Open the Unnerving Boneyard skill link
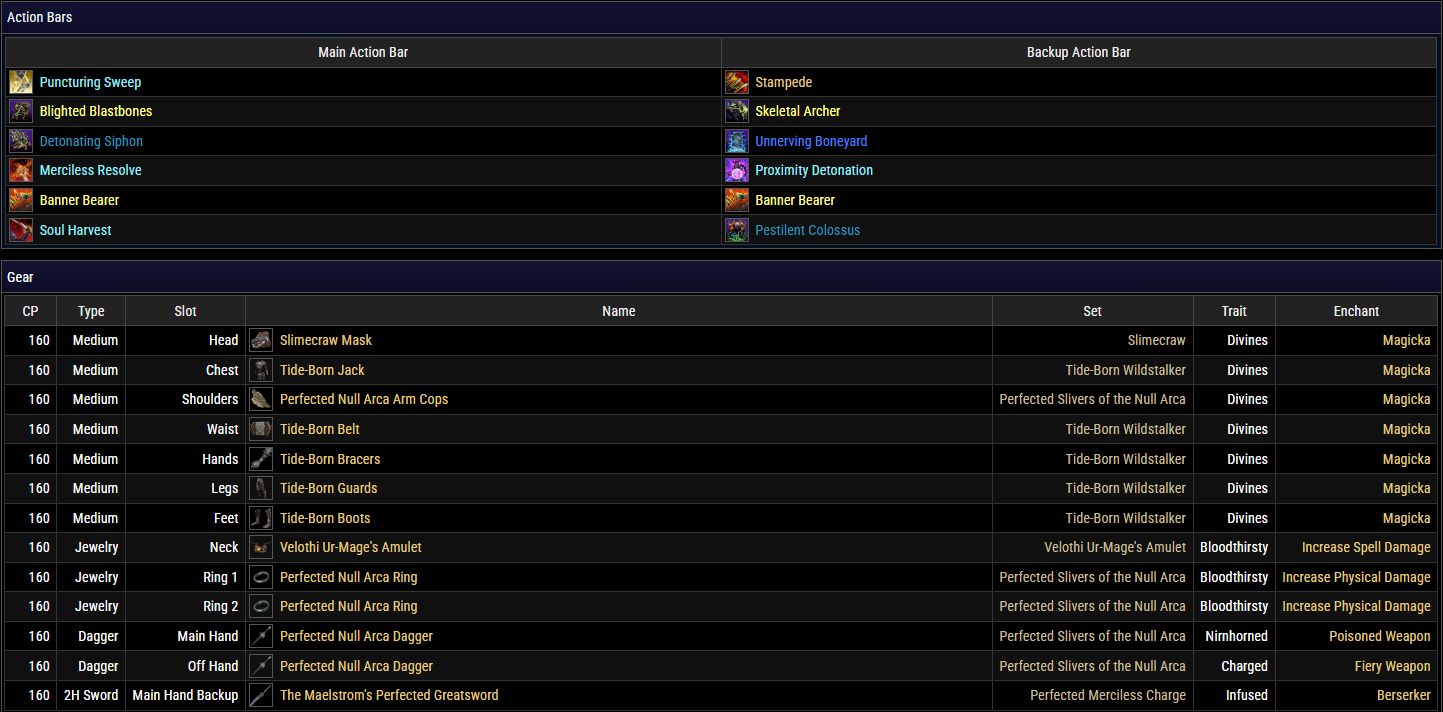This screenshot has width=1443, height=712. (811, 141)
